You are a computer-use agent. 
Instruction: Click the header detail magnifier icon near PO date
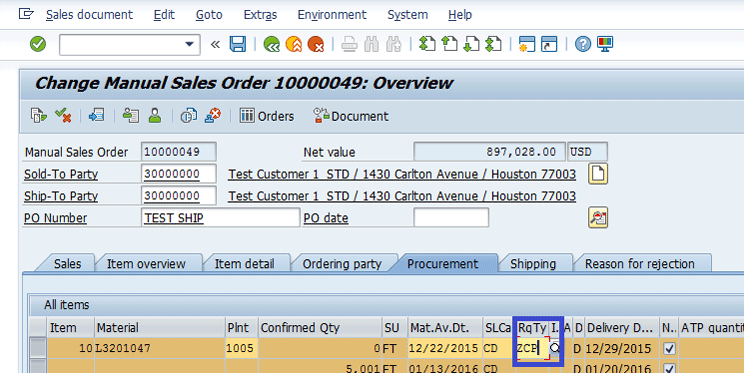click(x=598, y=218)
